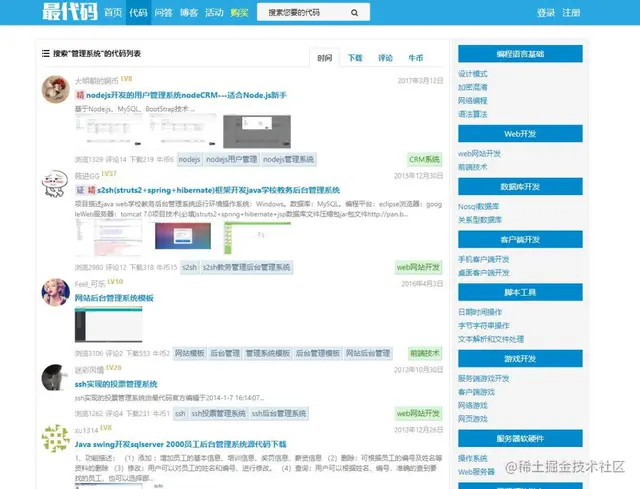Click the 客户端开发 sidebar header

tap(520, 240)
